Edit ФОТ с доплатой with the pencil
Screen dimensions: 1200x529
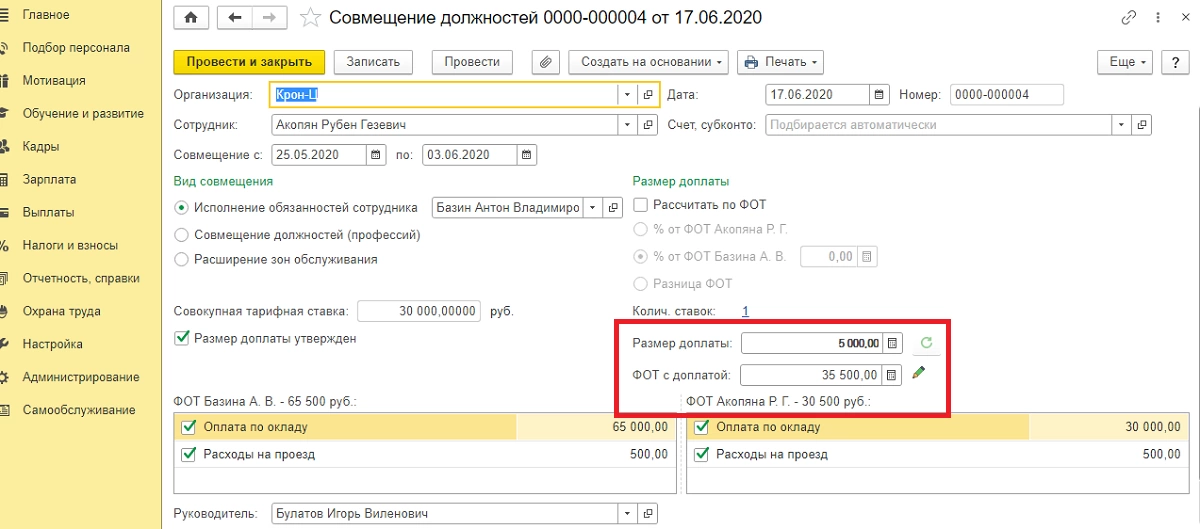click(919, 373)
